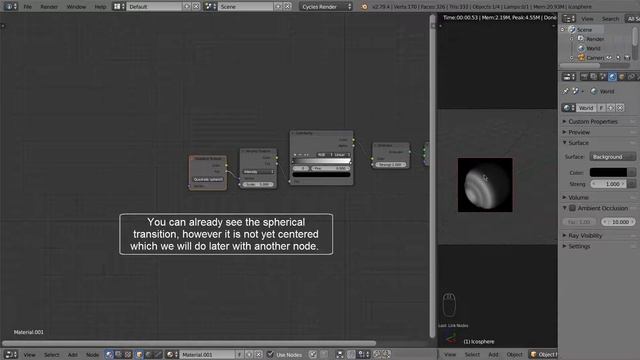The height and width of the screenshot is (360, 640).
Task: Select object shader nodes mode
Action: pyautogui.click(x=140, y=355)
